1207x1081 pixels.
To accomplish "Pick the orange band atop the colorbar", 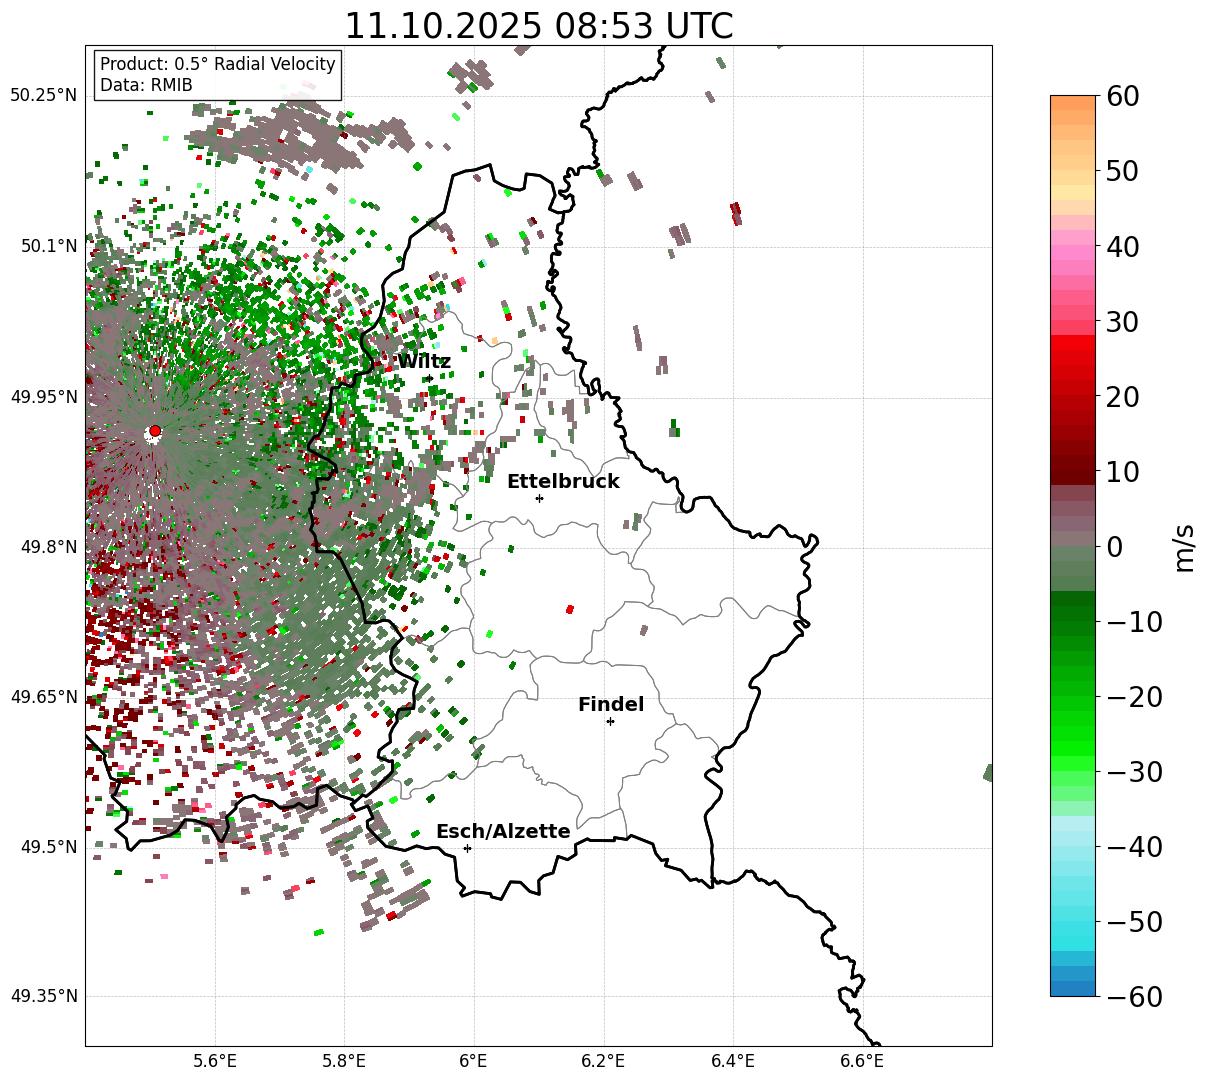I will tap(1073, 103).
